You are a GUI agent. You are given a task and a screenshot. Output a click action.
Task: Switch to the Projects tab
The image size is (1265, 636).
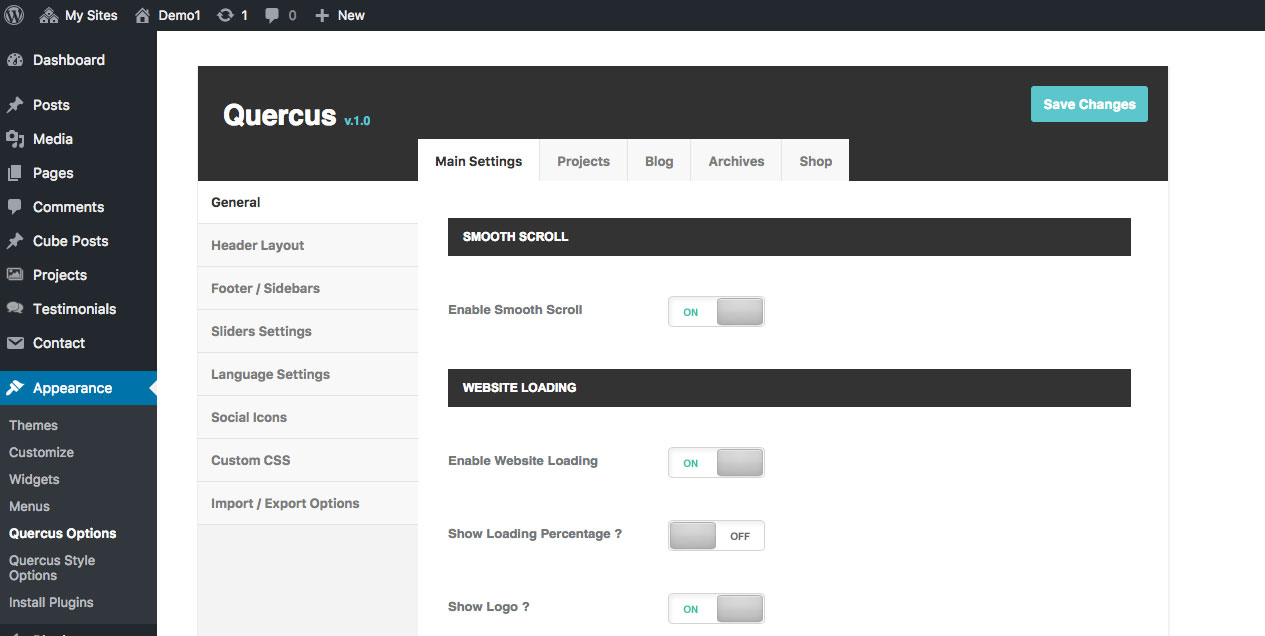[583, 161]
